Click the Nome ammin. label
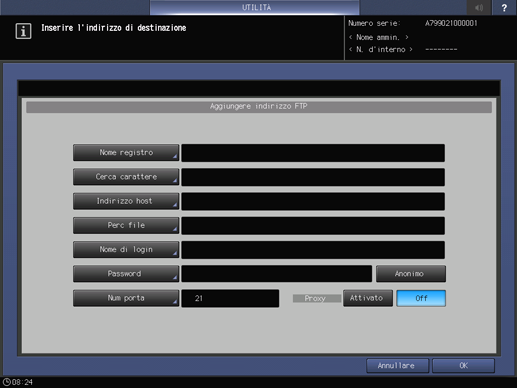This screenshot has width=517, height=388. [378, 37]
